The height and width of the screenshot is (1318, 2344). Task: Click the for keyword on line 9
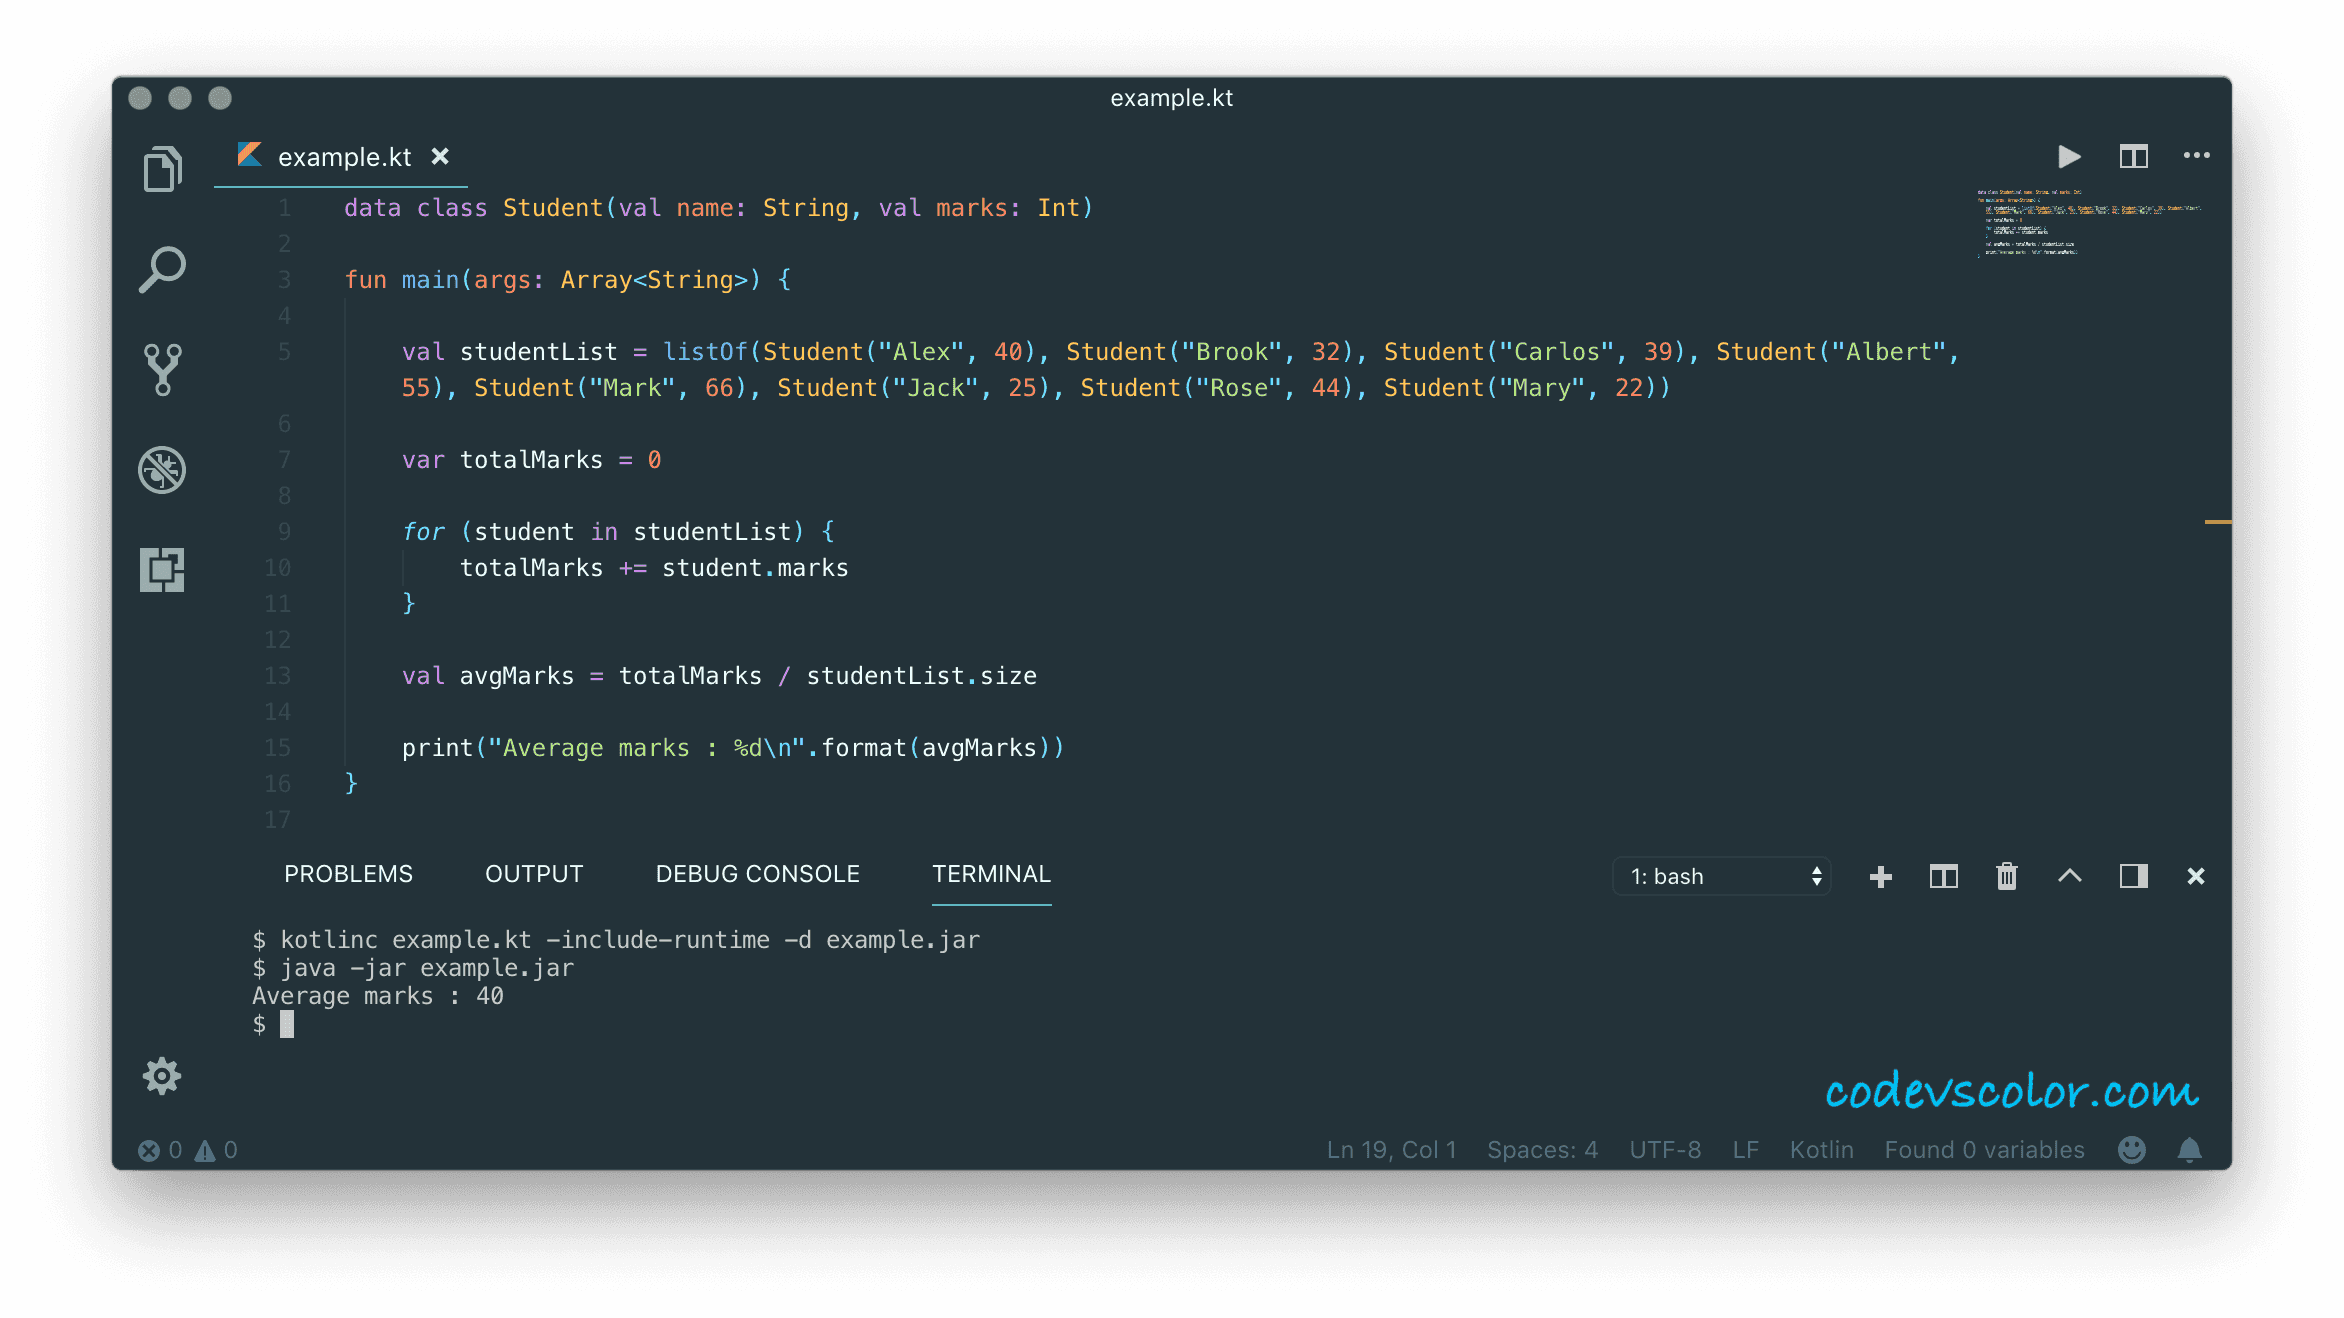(423, 532)
